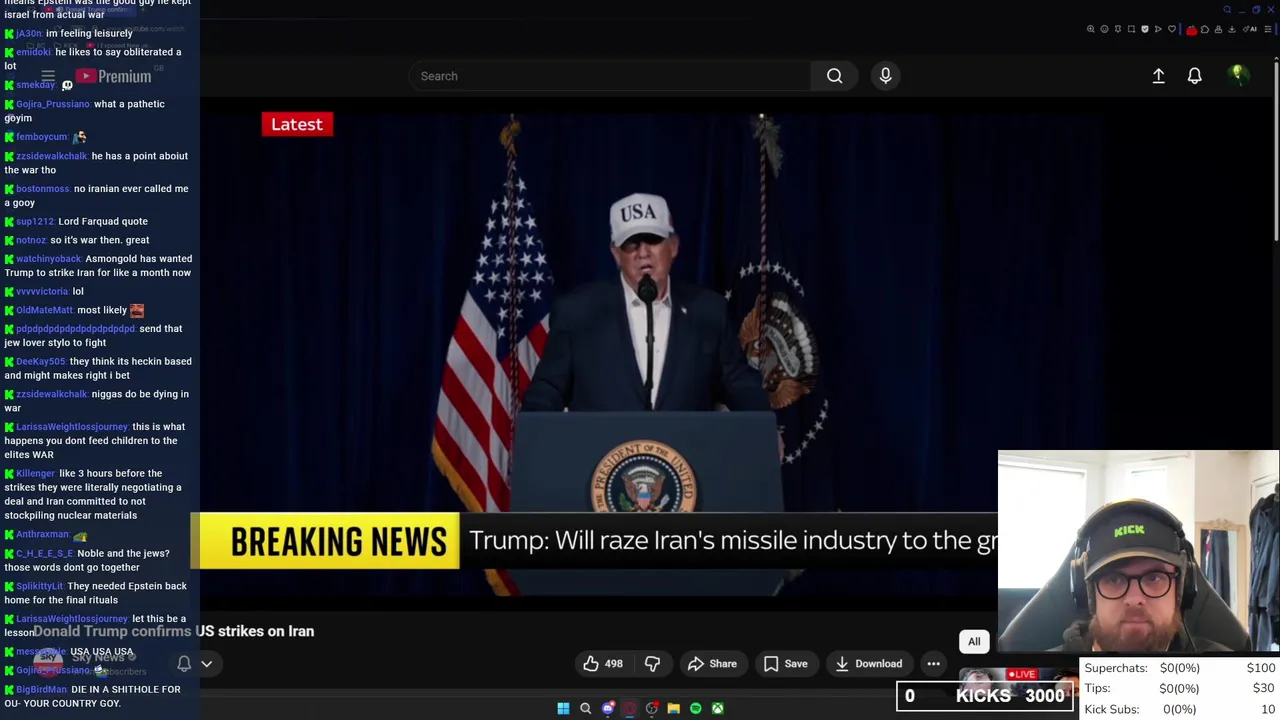The width and height of the screenshot is (1280, 720).
Task: Click the Kick Subs goal row
Action: pos(1180,709)
